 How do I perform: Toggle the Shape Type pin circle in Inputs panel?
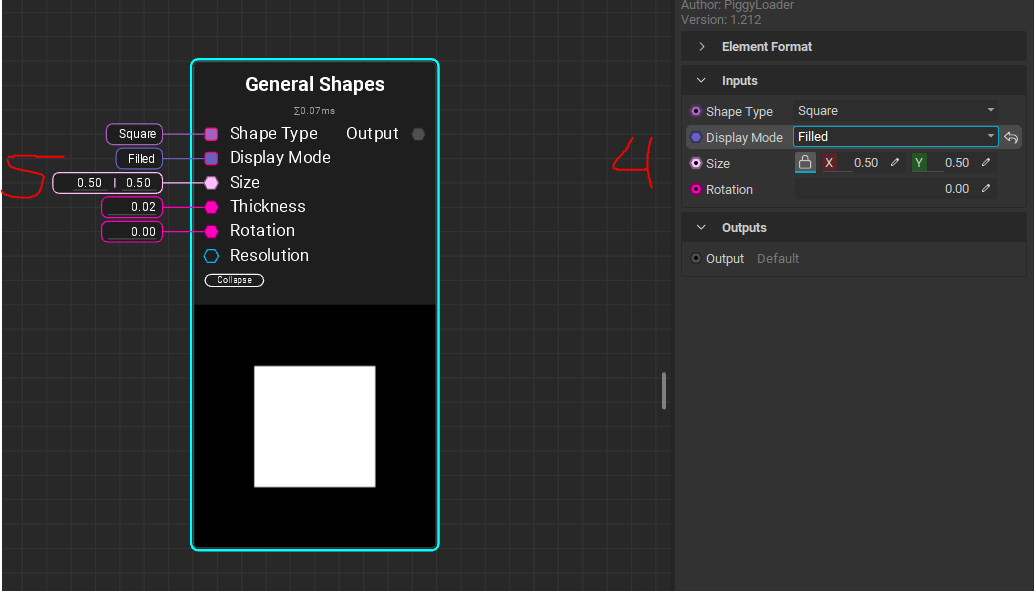tap(696, 111)
